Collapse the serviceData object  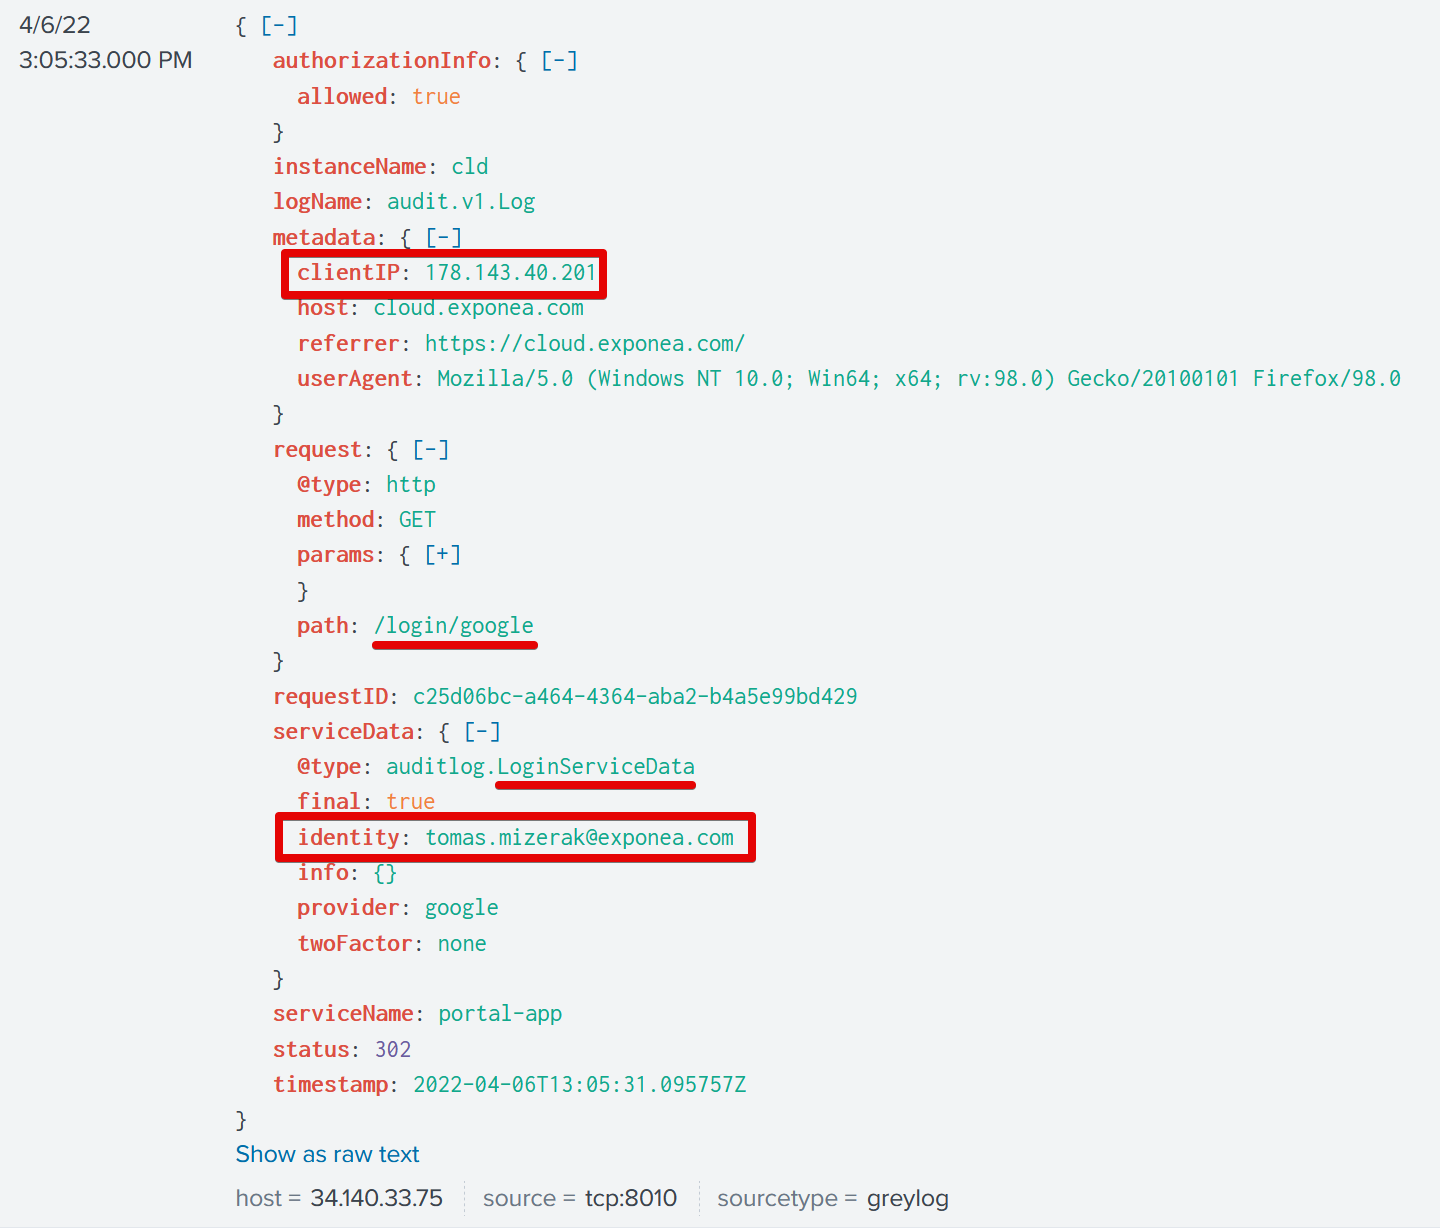tap(482, 732)
